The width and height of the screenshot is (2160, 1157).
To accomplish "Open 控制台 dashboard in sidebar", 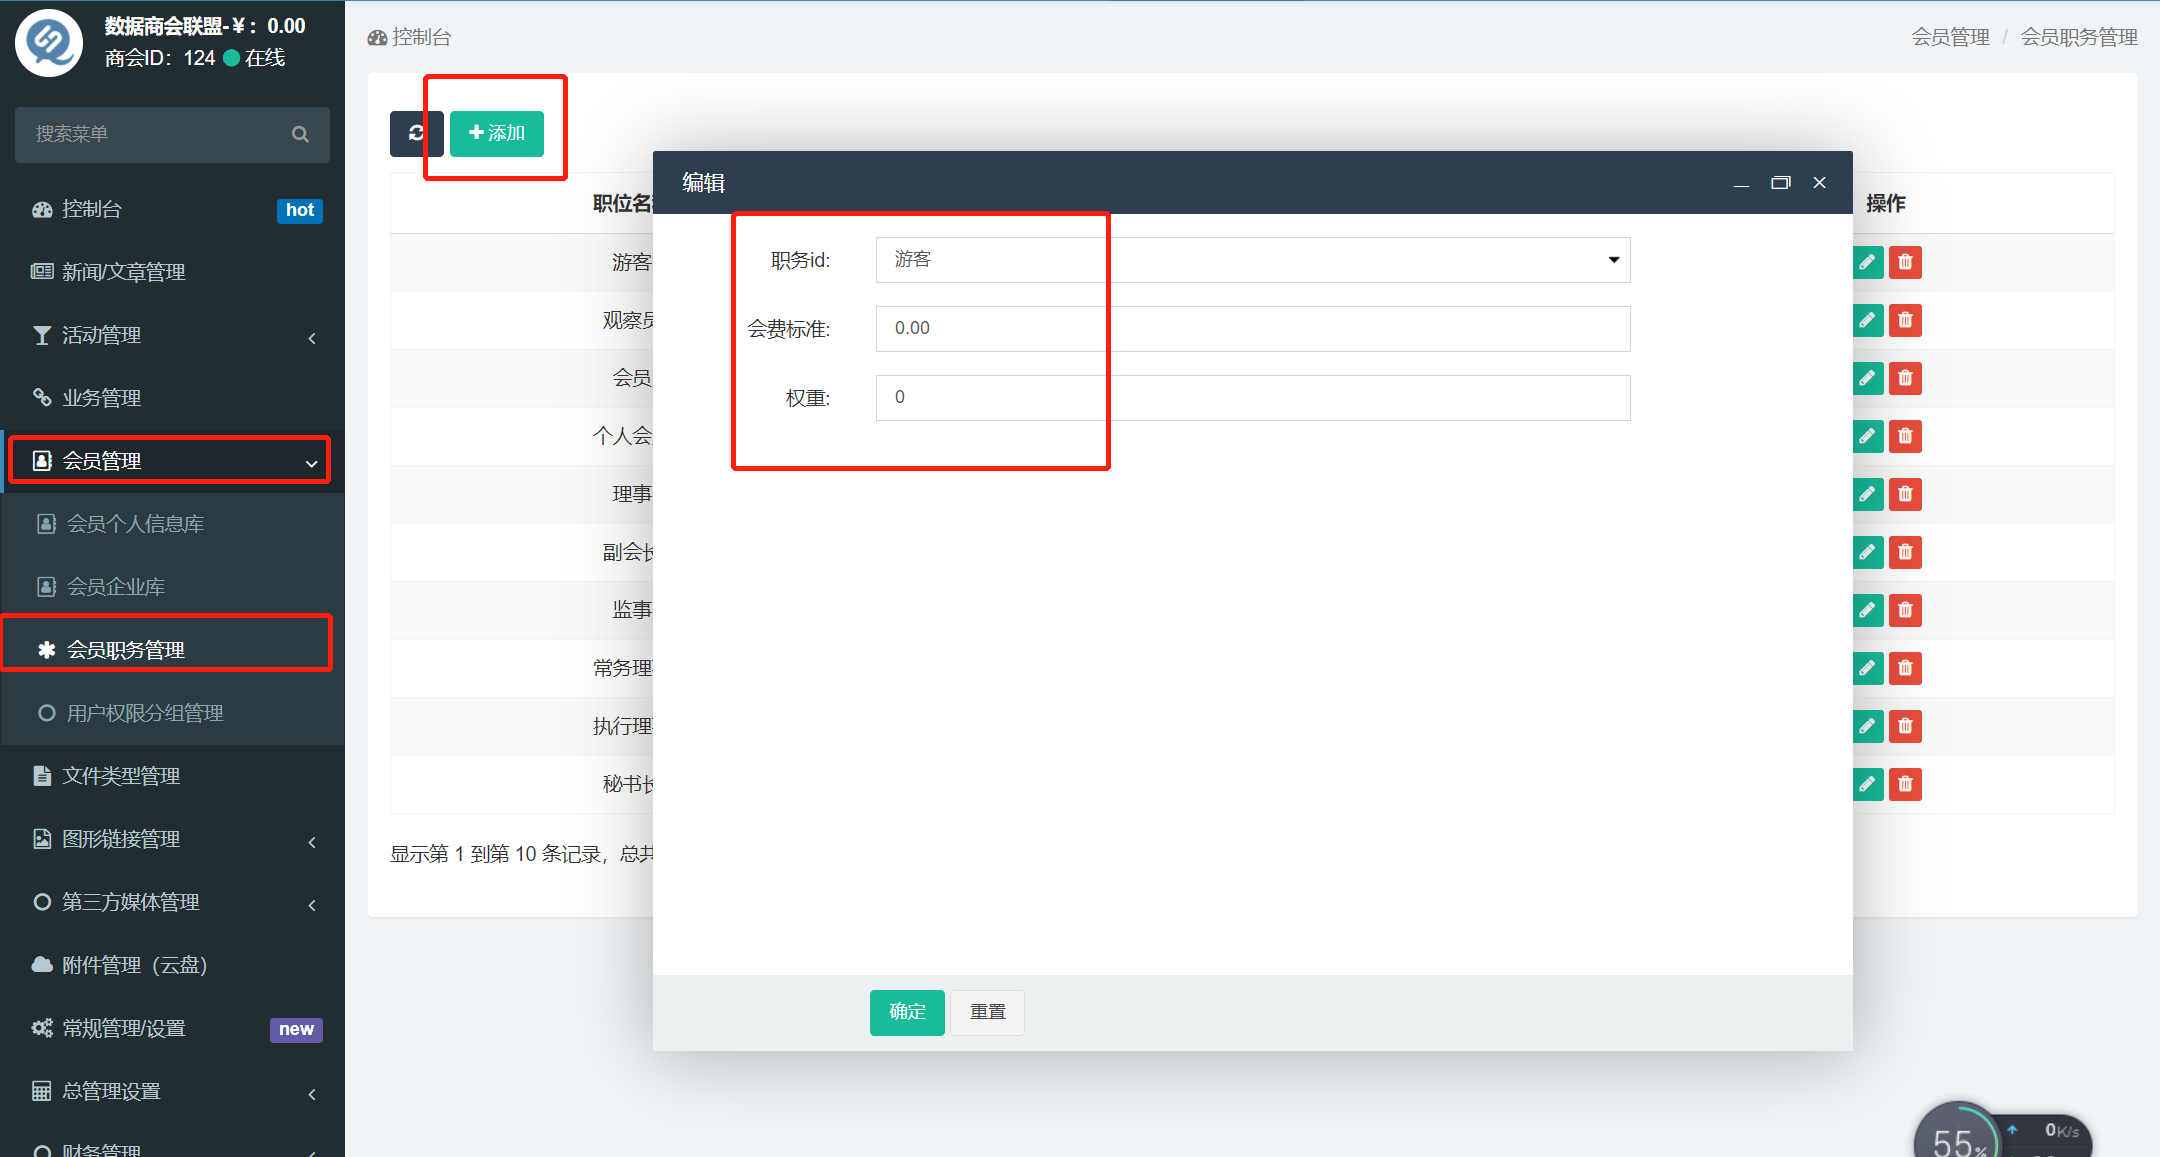I will 92,209.
